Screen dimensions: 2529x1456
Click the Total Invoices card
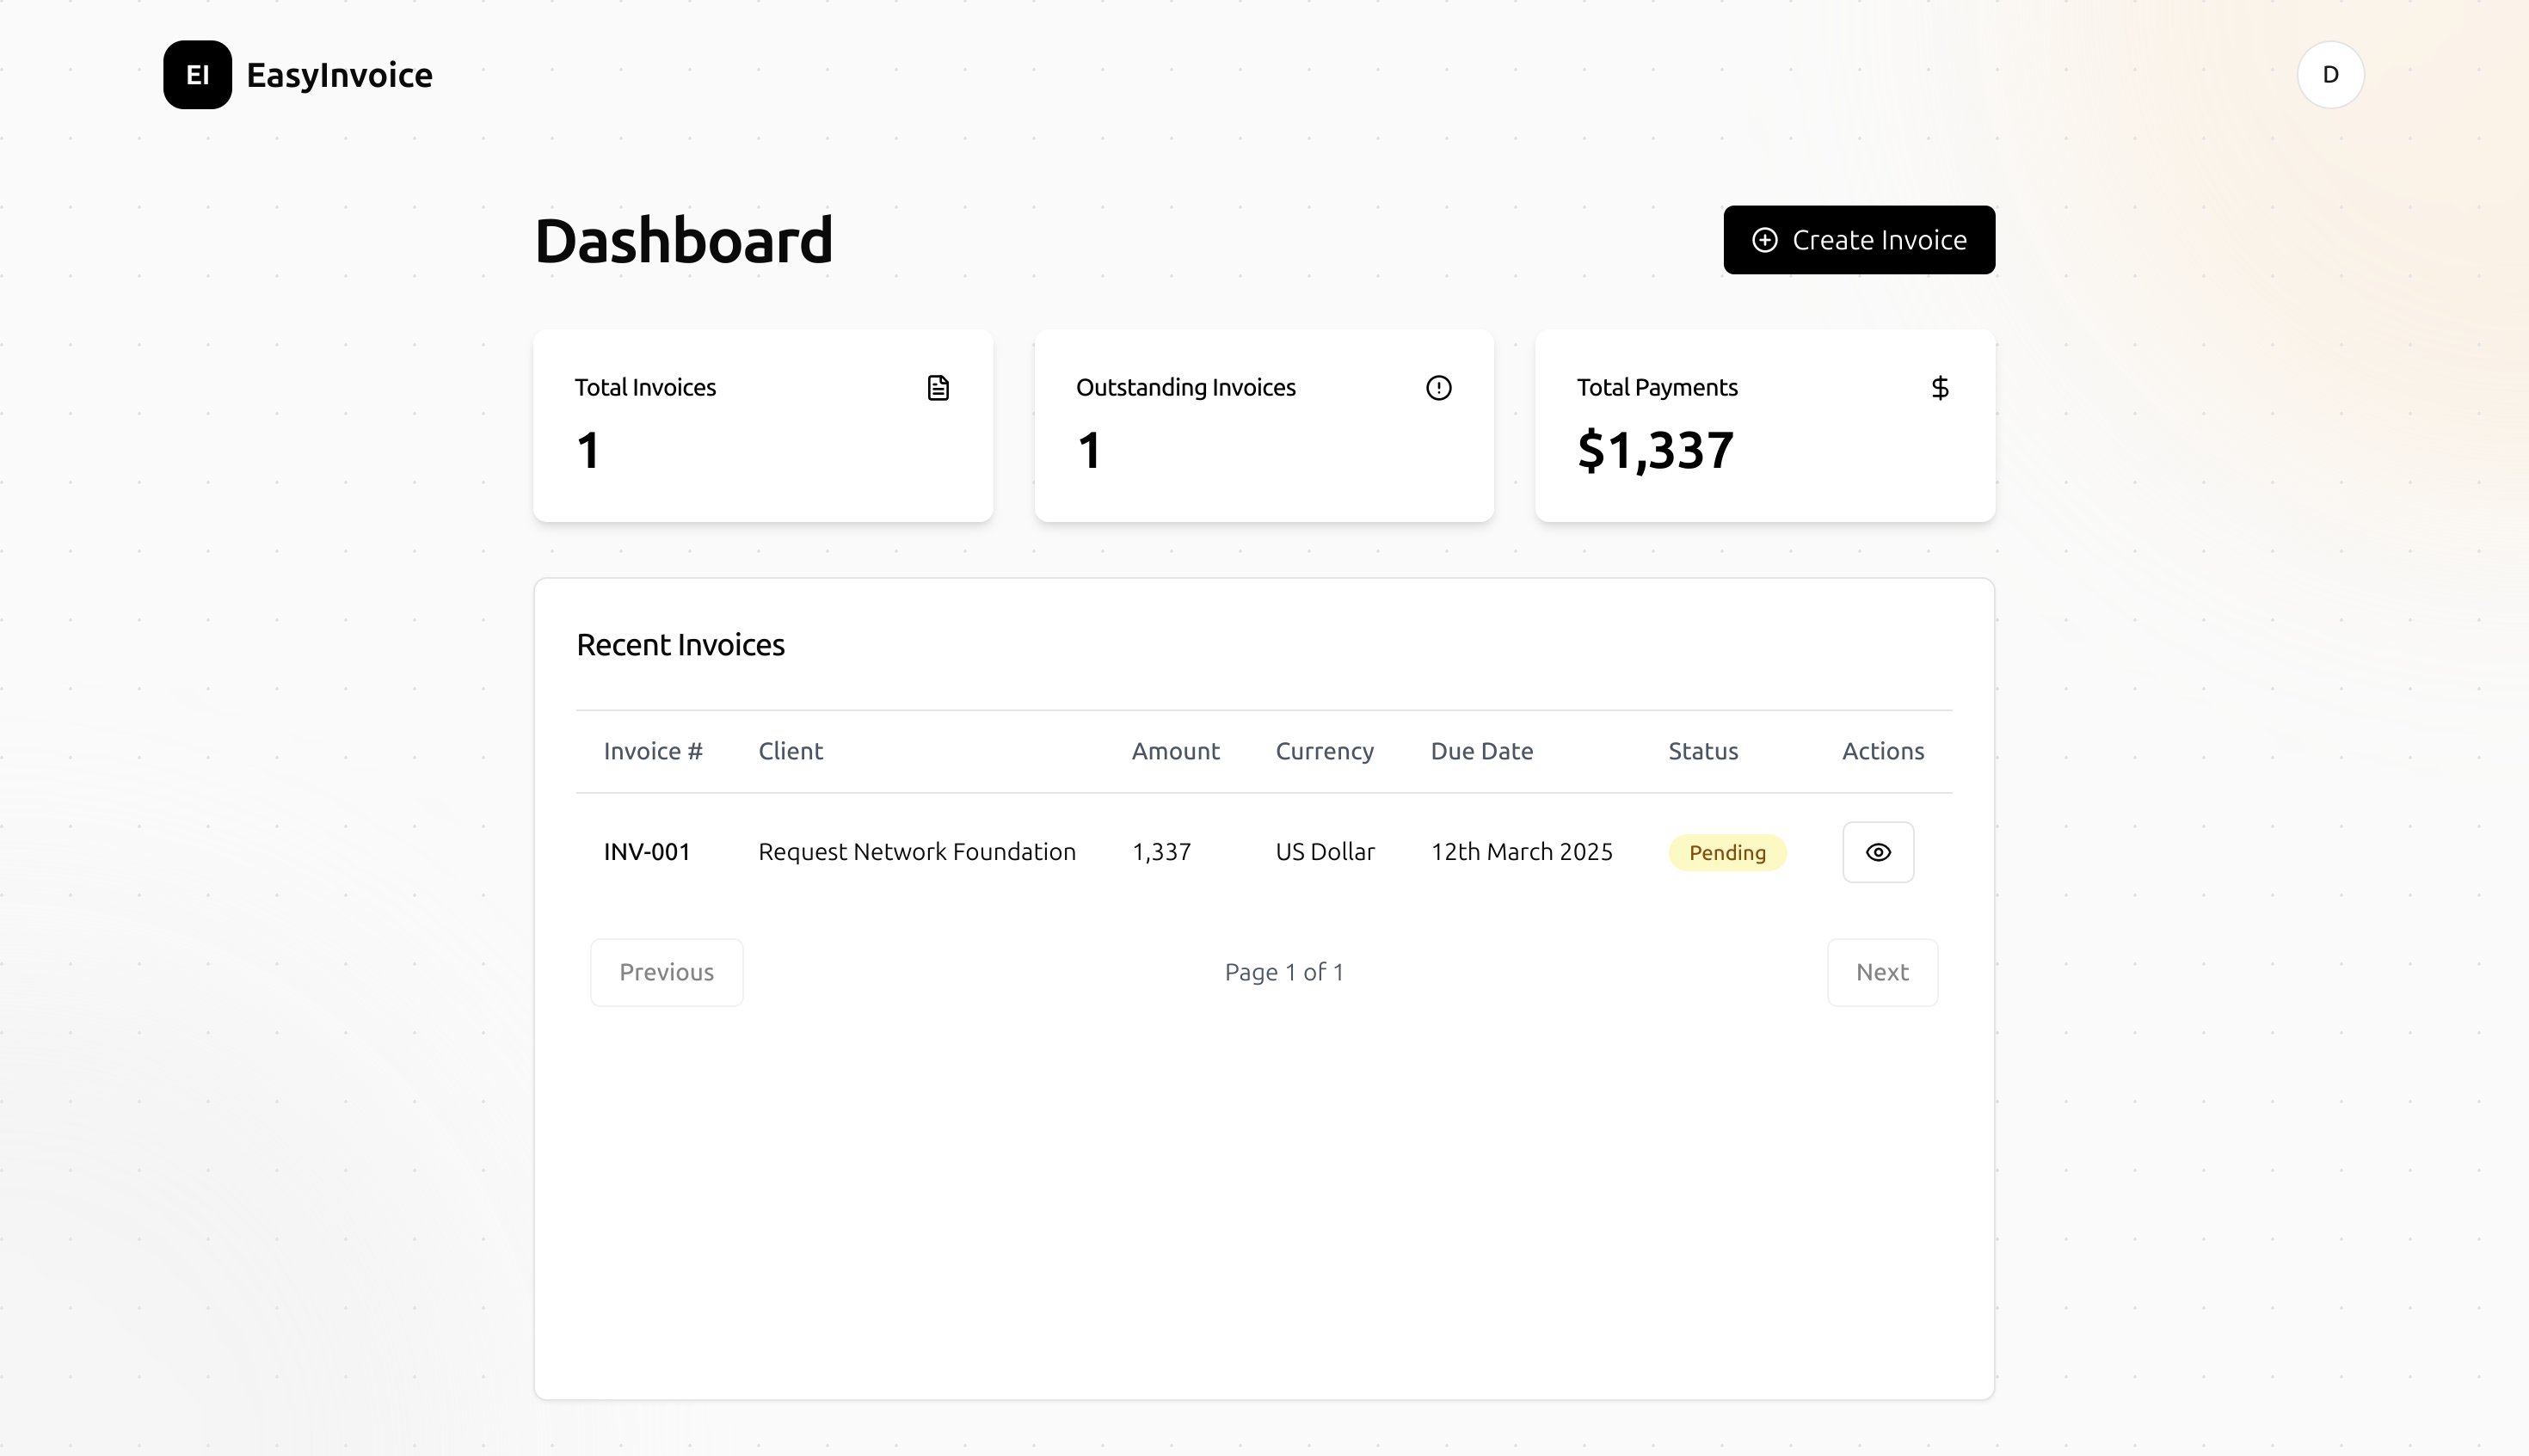point(762,426)
